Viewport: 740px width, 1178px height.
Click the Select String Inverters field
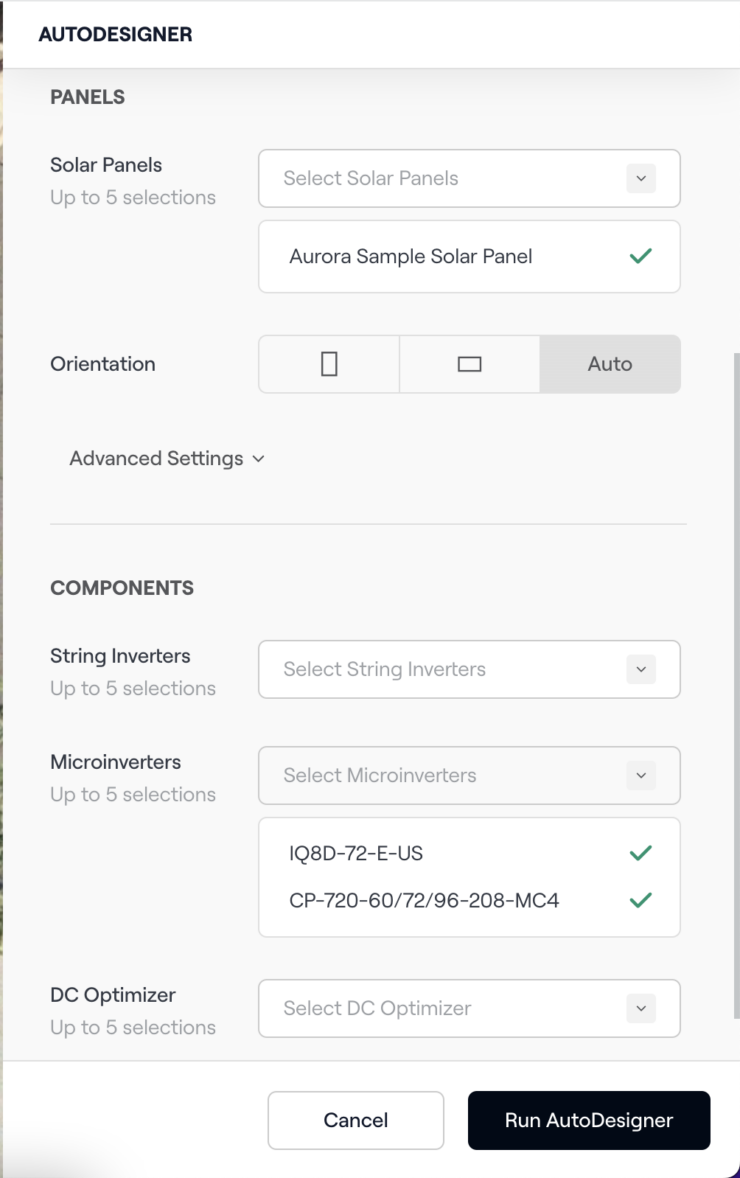click(450, 669)
